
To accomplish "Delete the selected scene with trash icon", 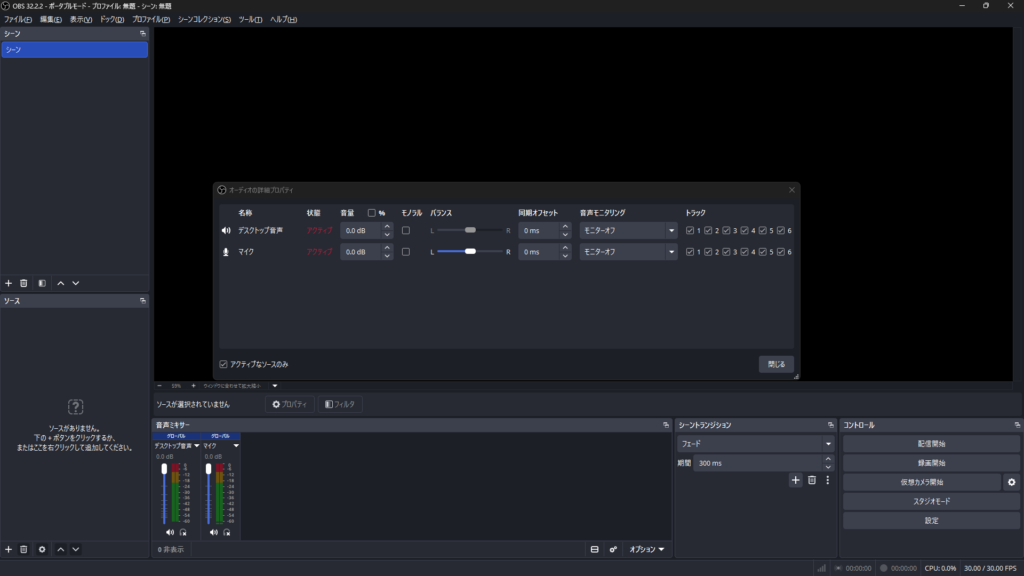I will tap(24, 283).
